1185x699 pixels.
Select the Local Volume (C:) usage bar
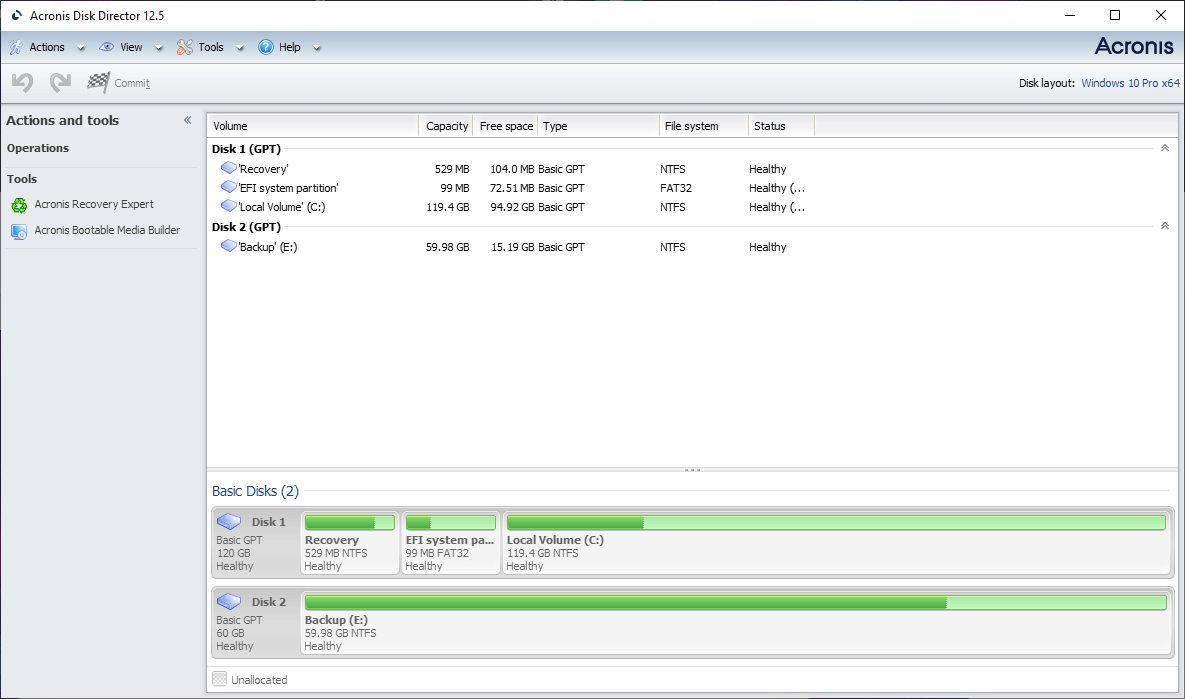click(836, 523)
